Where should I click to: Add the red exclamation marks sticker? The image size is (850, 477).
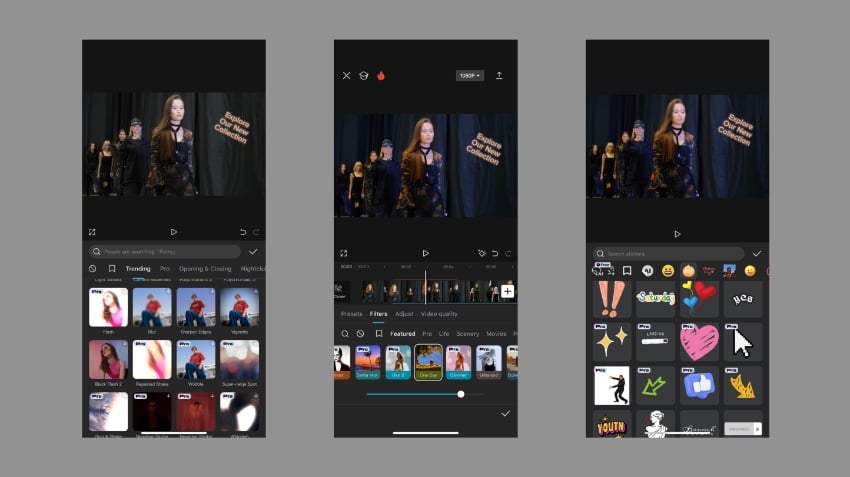point(612,298)
